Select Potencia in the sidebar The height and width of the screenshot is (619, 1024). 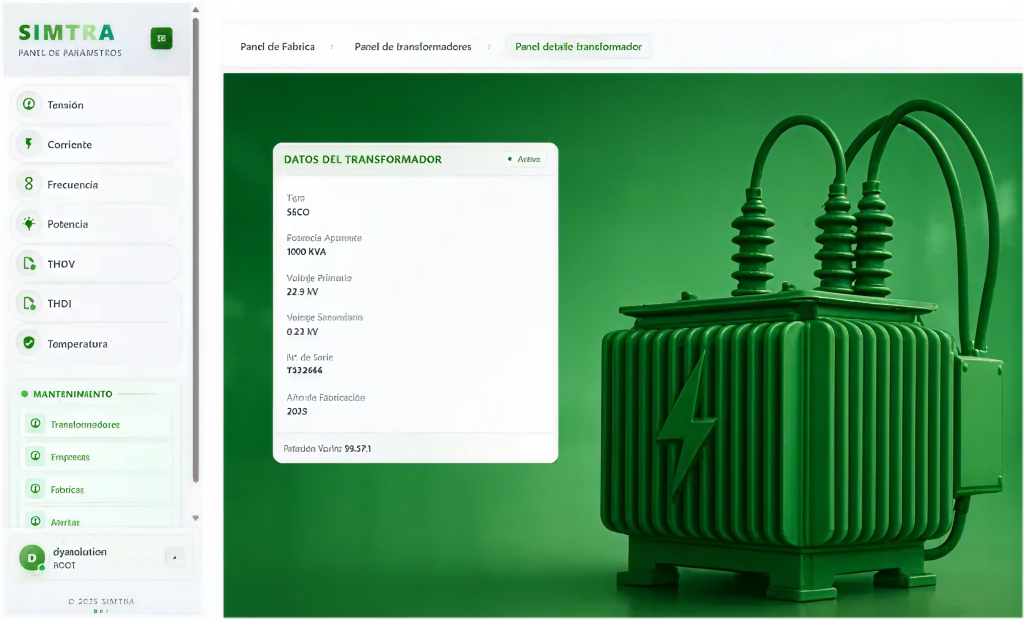click(95, 224)
